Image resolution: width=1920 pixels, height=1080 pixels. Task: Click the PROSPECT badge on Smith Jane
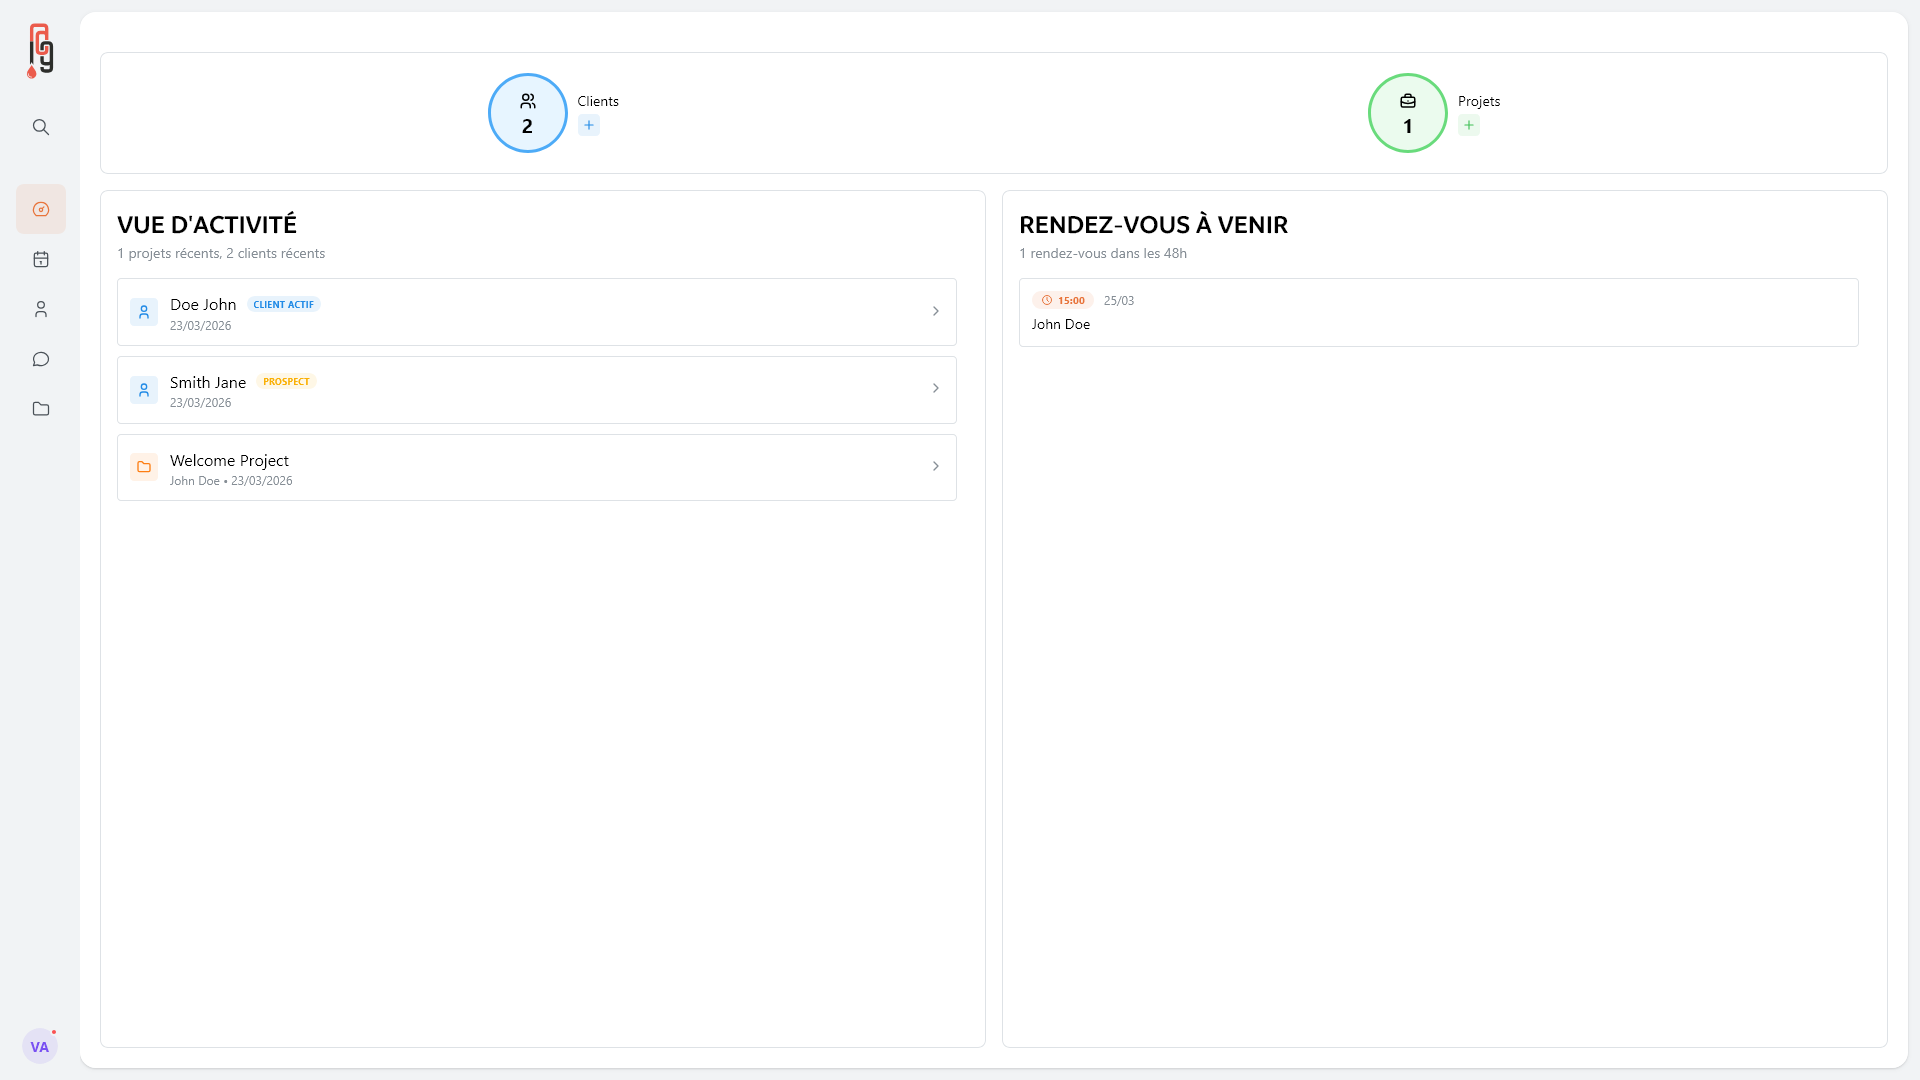click(286, 382)
